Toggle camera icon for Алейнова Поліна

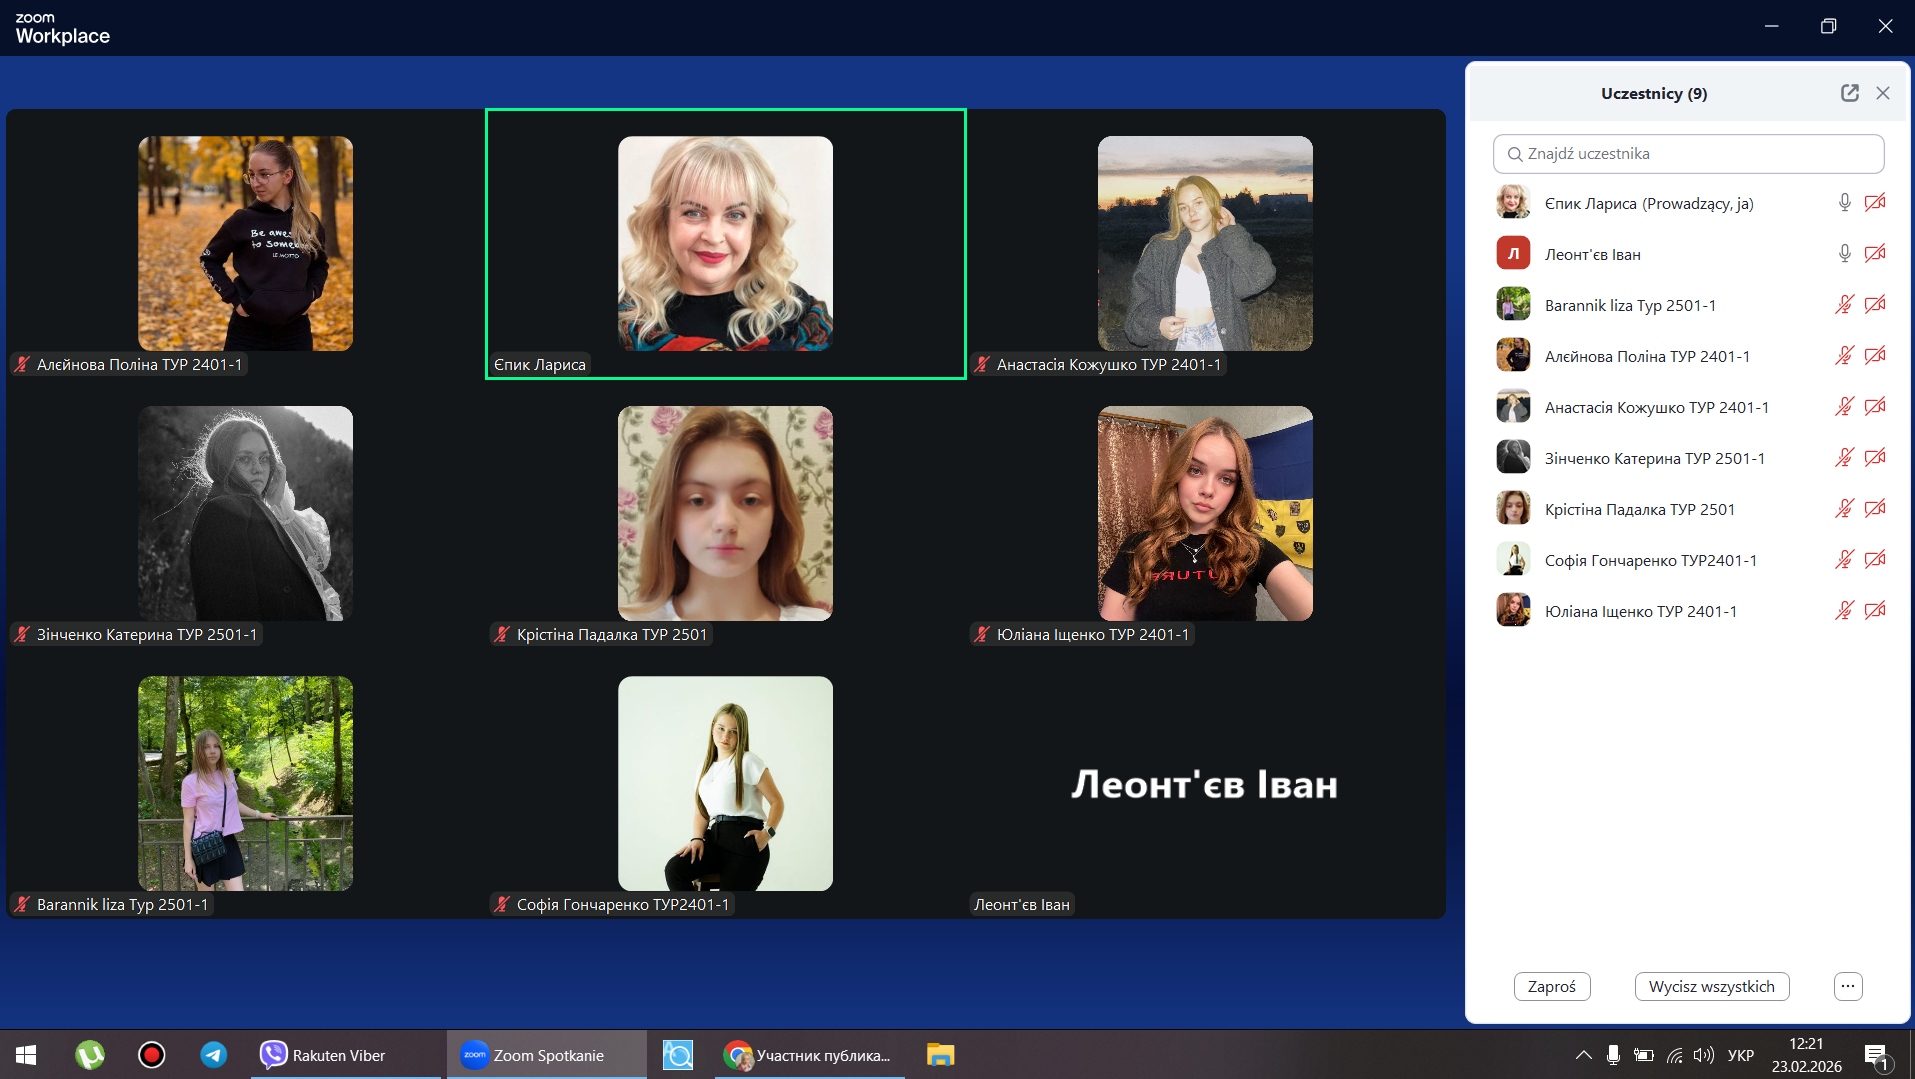(x=1875, y=356)
